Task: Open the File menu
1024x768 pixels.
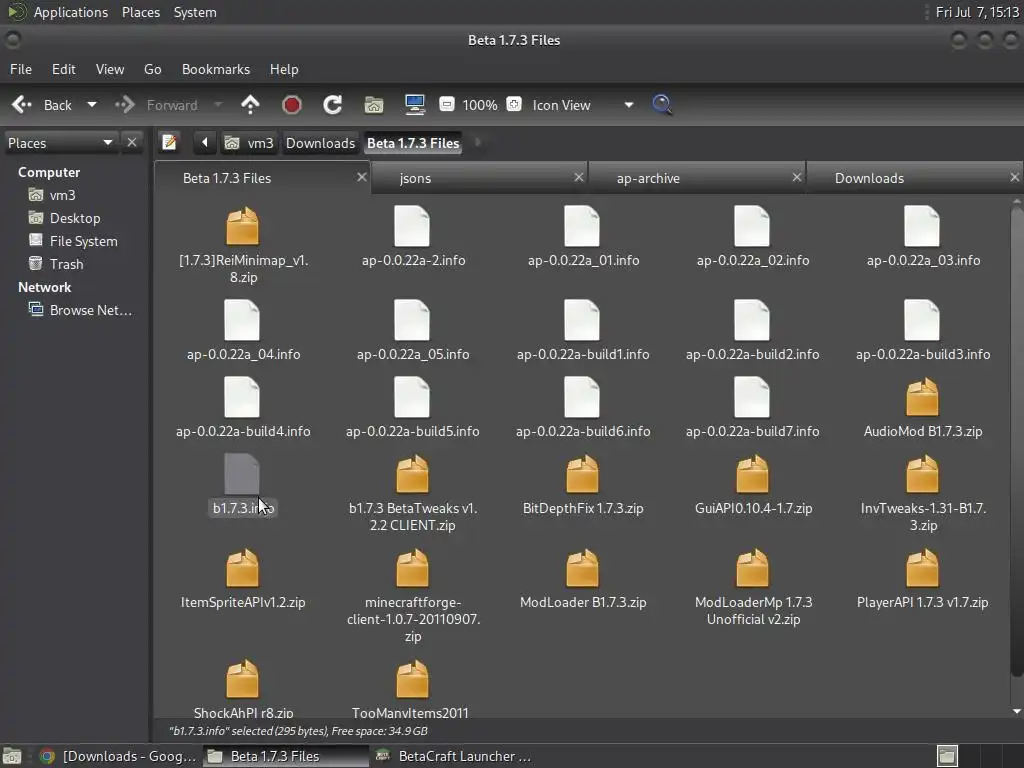Action: [20, 69]
